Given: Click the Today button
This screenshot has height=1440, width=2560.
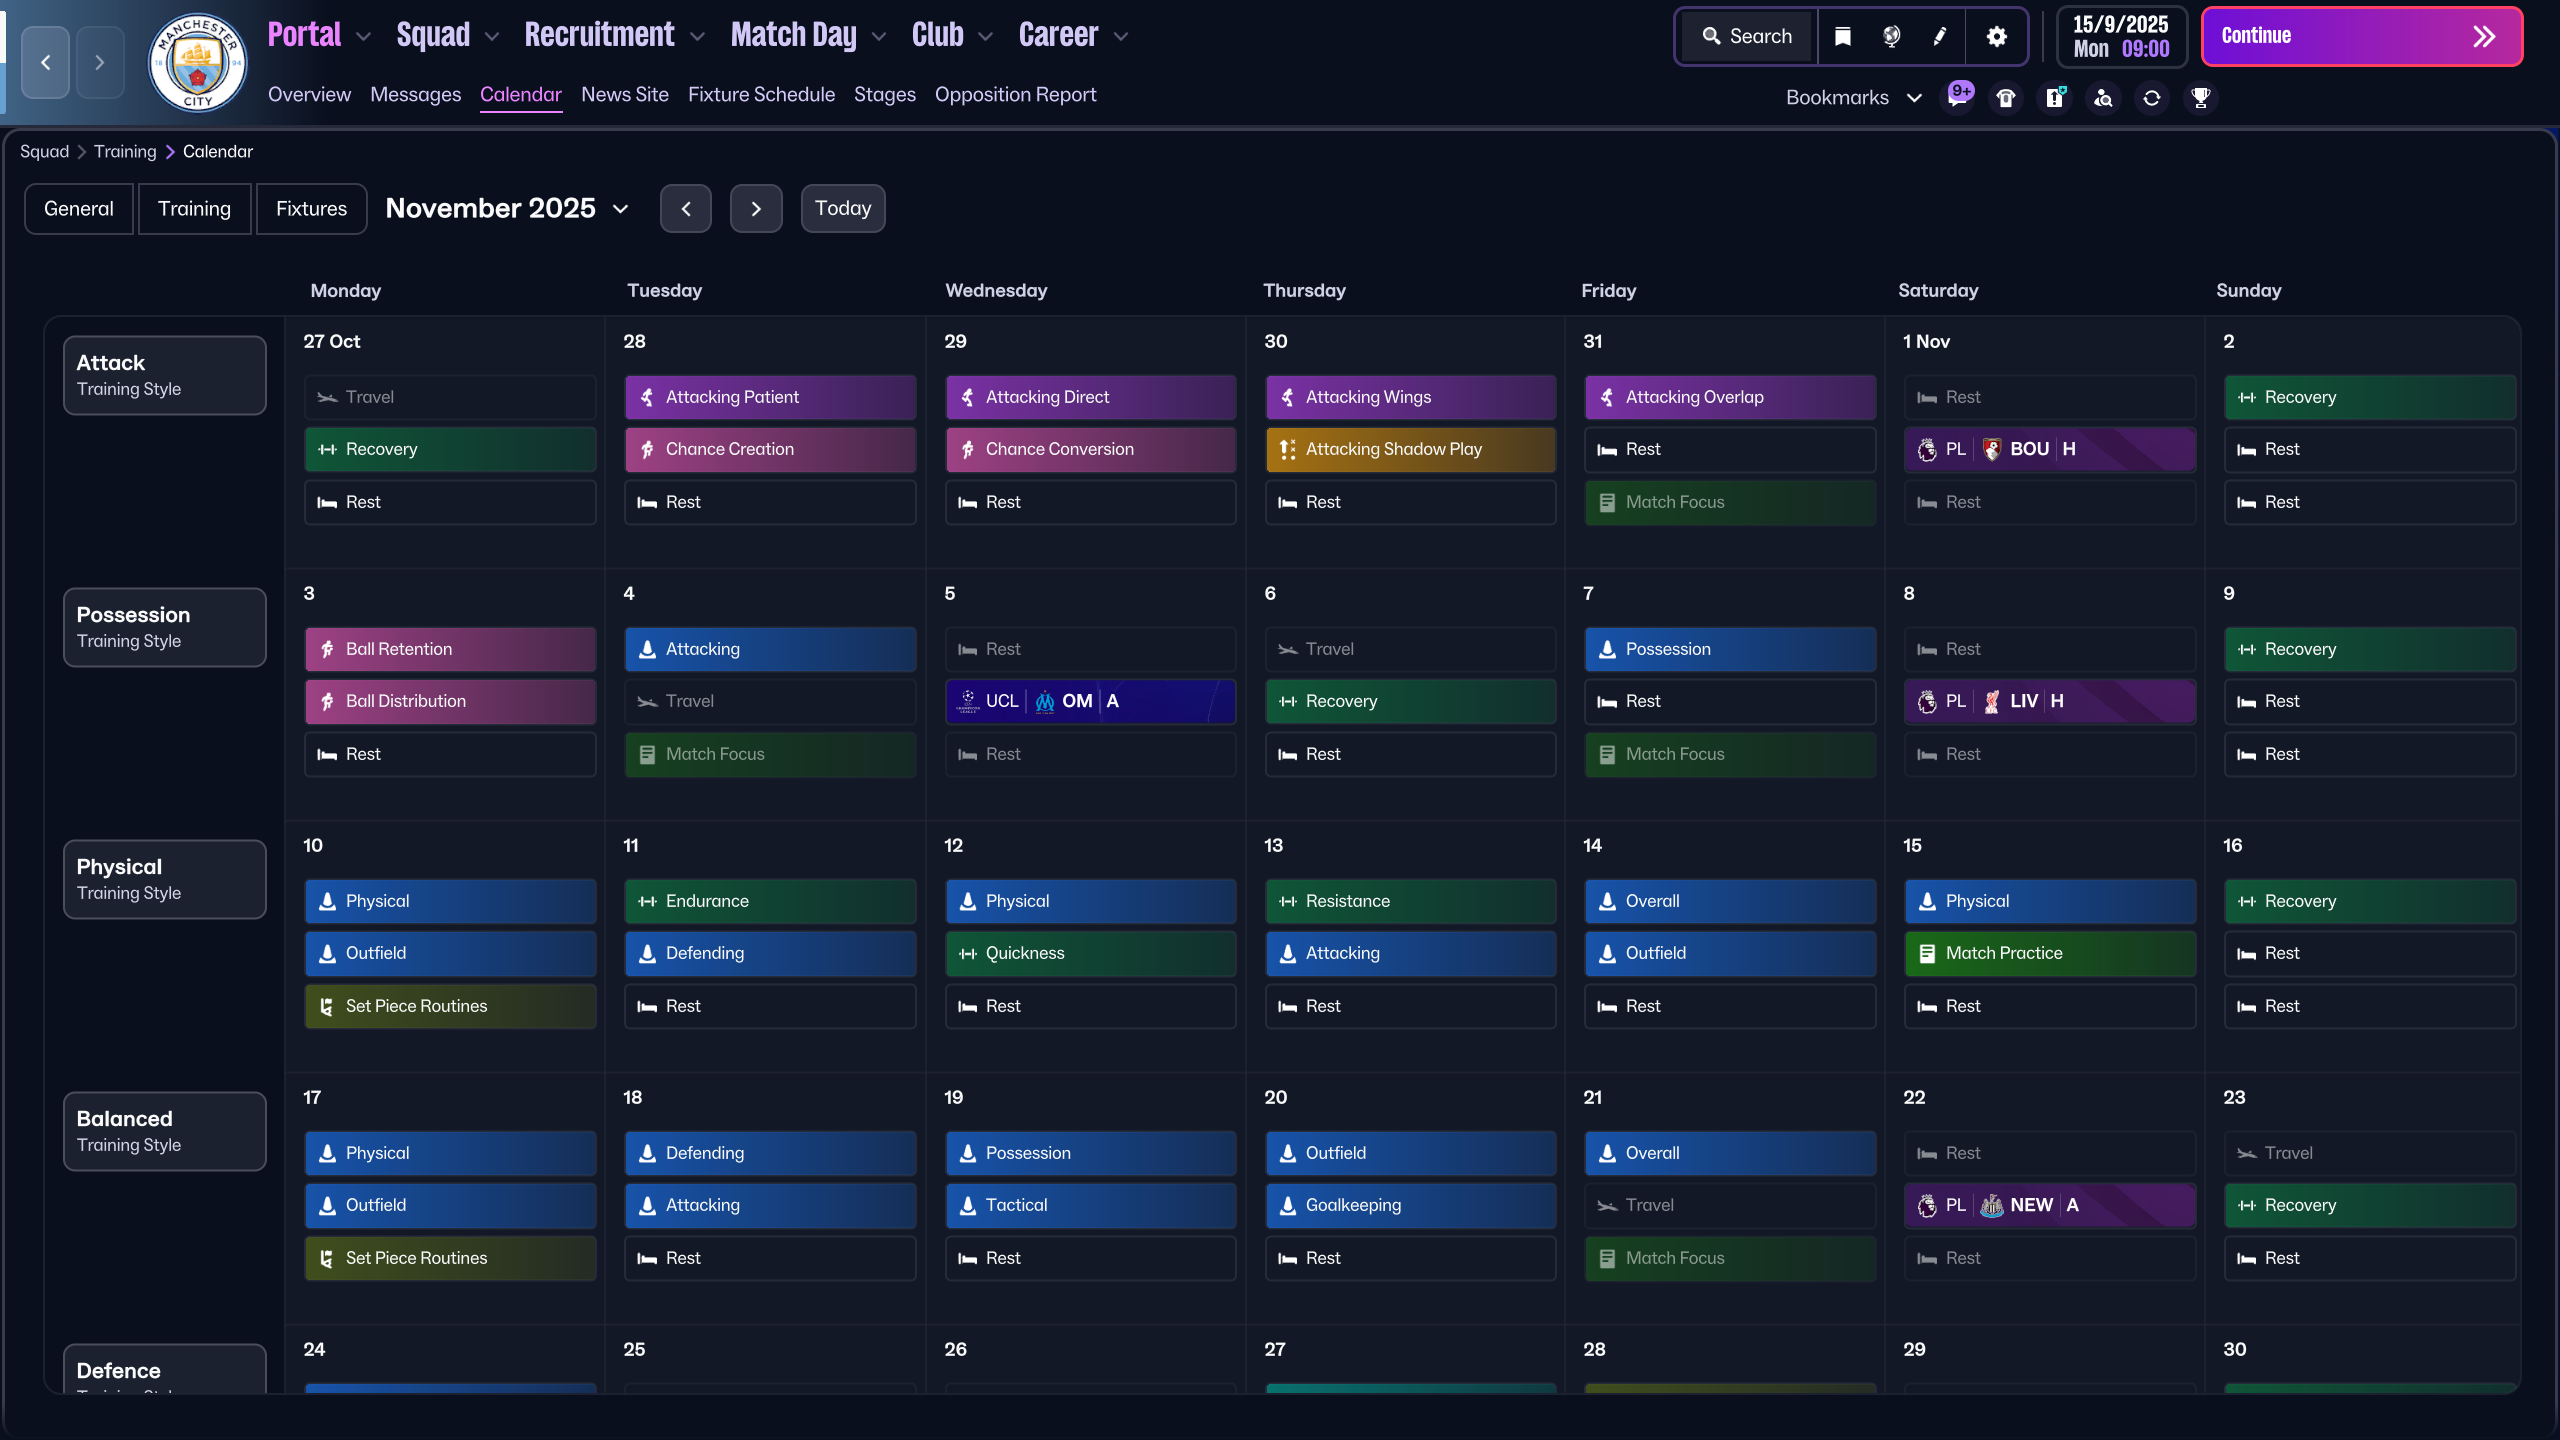Looking at the screenshot, I should (843, 208).
